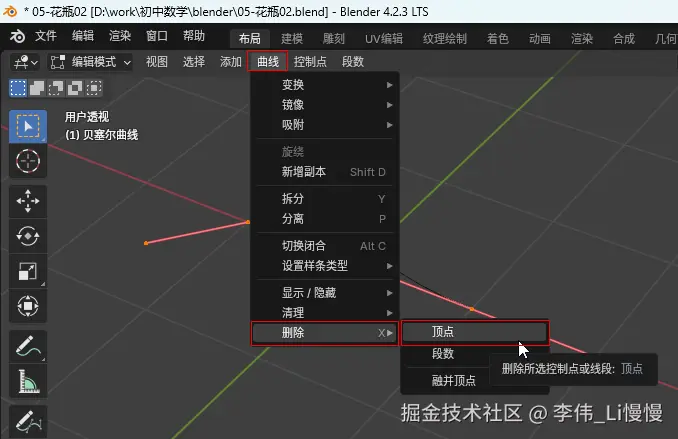Open the 帮助 menu
Viewport: 678px width, 439px height.
click(194, 36)
